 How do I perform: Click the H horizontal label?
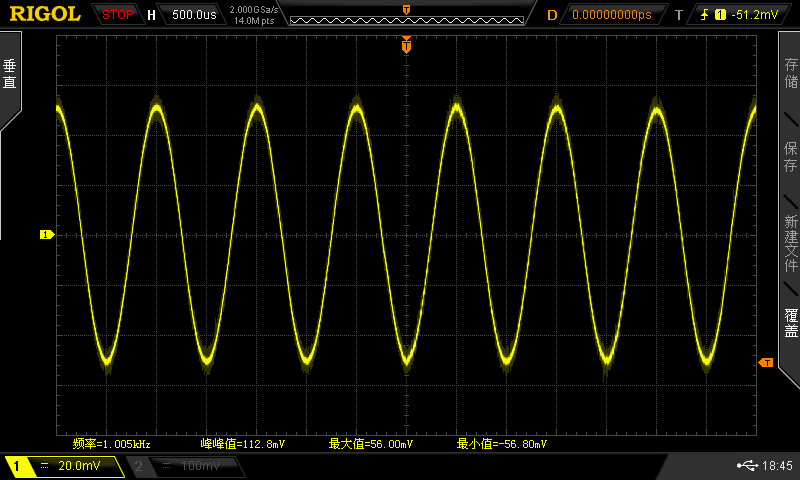click(x=151, y=15)
